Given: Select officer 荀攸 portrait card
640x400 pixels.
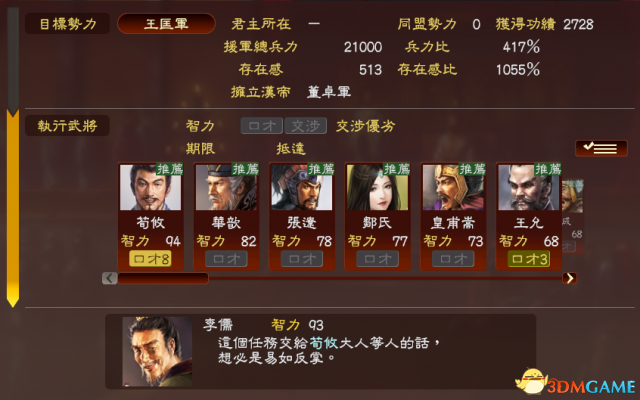Looking at the screenshot, I should (x=151, y=216).
